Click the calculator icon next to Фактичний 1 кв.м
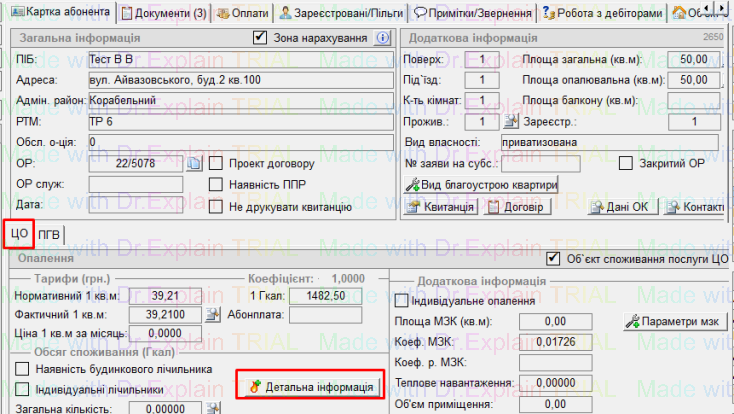This screenshot has width=734, height=414. pyautogui.click(x=211, y=315)
